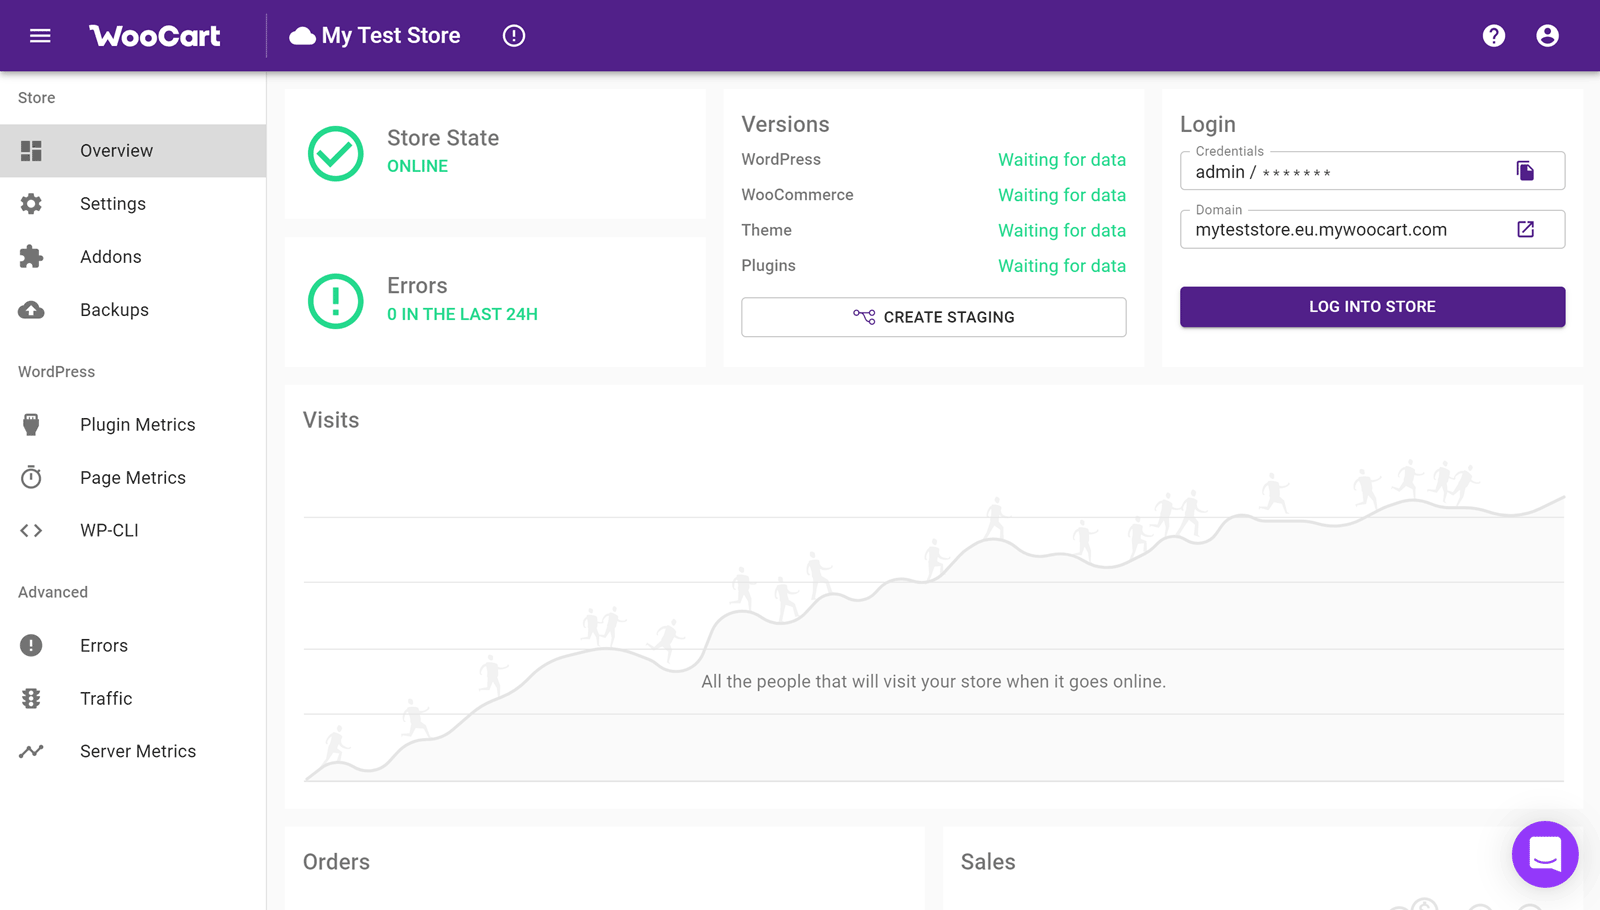
Task: Click the green Errors exclamation circle icon
Action: coord(336,302)
